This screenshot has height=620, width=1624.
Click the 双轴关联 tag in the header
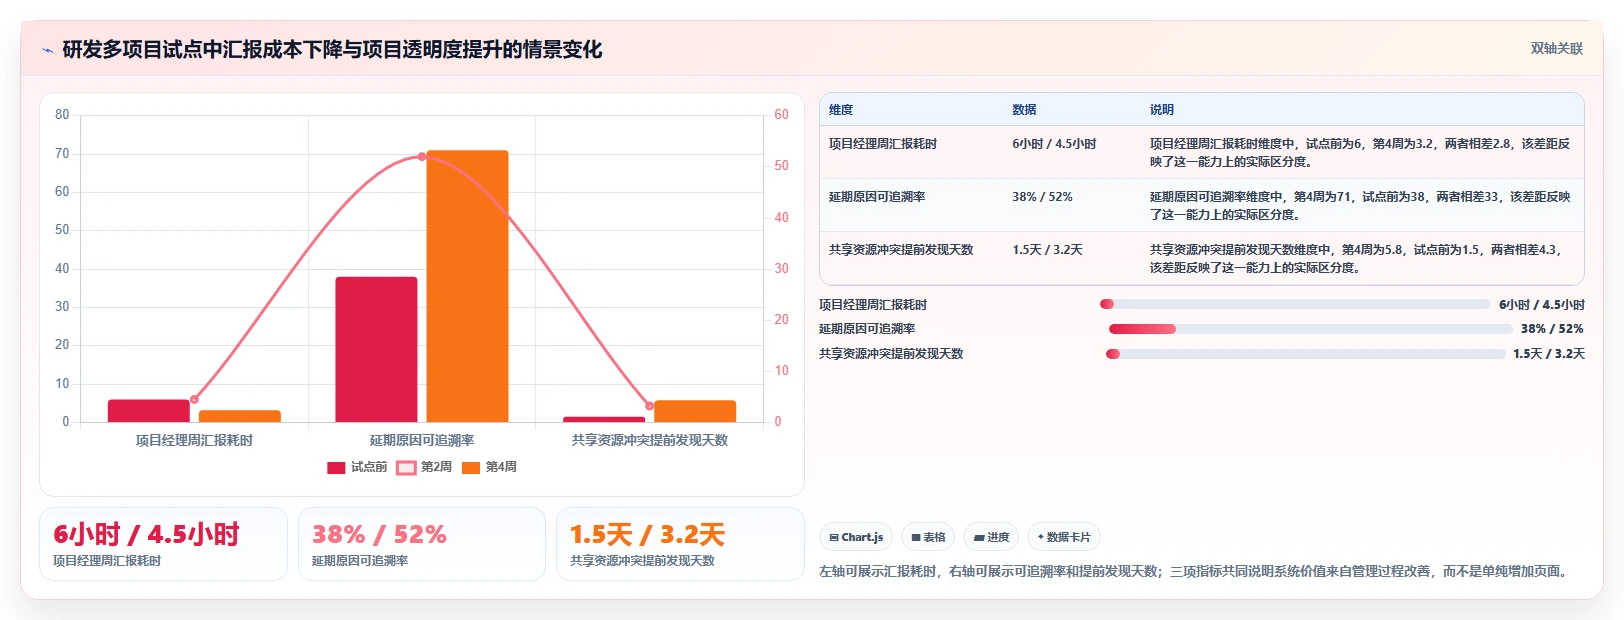[1557, 48]
